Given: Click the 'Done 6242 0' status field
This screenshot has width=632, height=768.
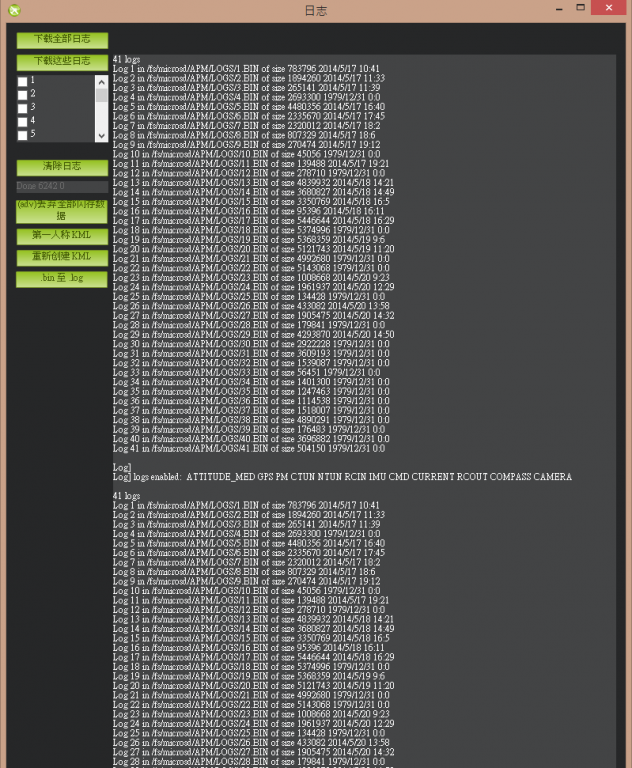Looking at the screenshot, I should pos(62,187).
